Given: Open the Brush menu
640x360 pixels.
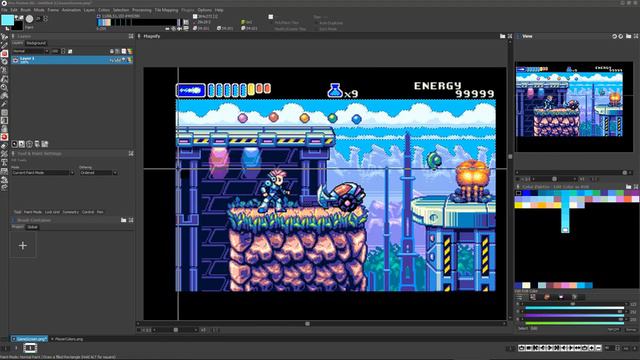Looking at the screenshot, I should (x=25, y=10).
